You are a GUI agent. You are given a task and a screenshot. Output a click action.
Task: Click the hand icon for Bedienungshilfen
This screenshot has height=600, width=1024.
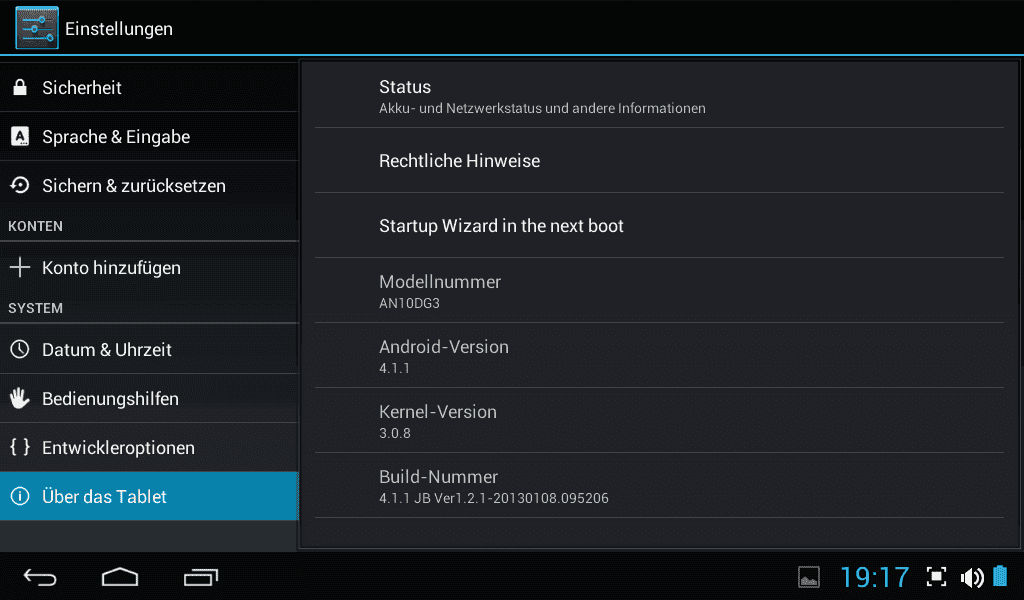tap(20, 398)
